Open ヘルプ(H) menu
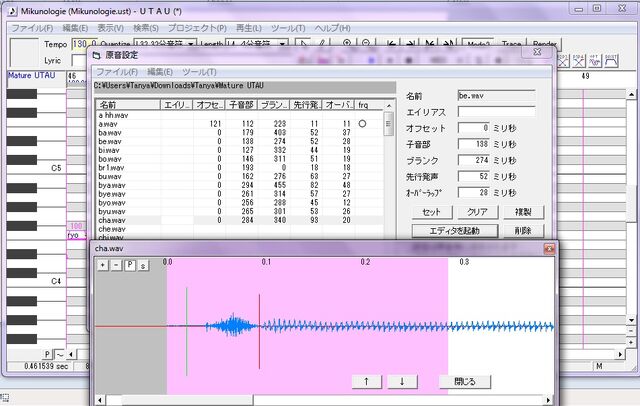 (x=332, y=28)
